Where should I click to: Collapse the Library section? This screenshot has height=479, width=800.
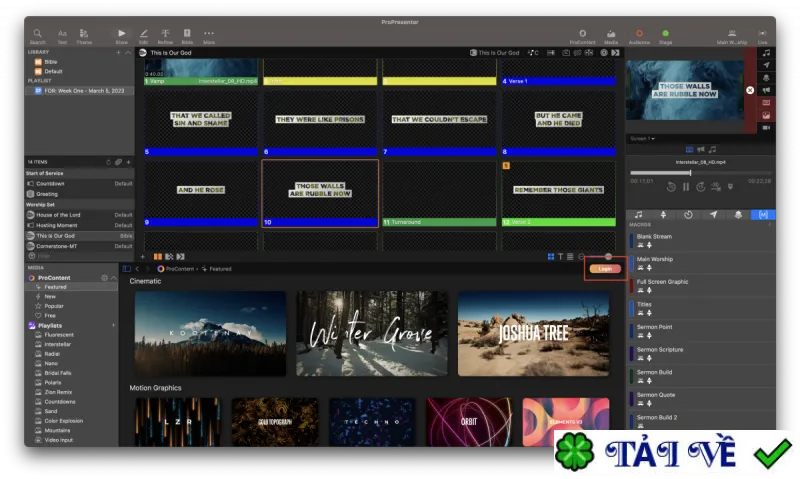click(128, 52)
